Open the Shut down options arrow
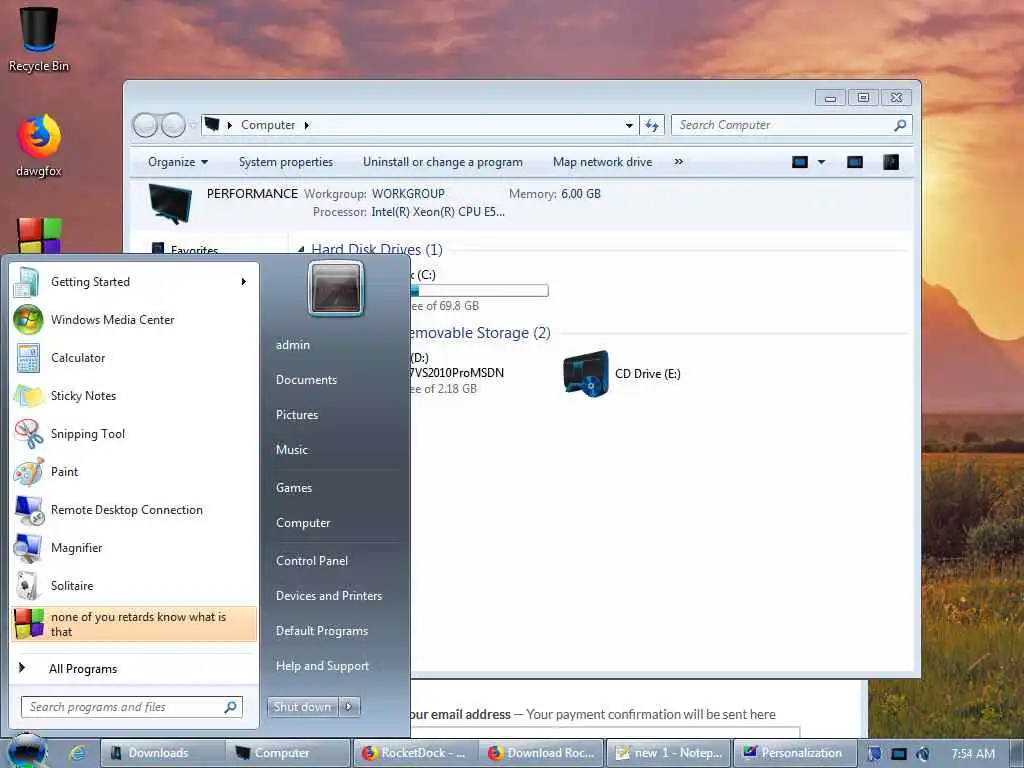The height and width of the screenshot is (768, 1024). pos(349,707)
